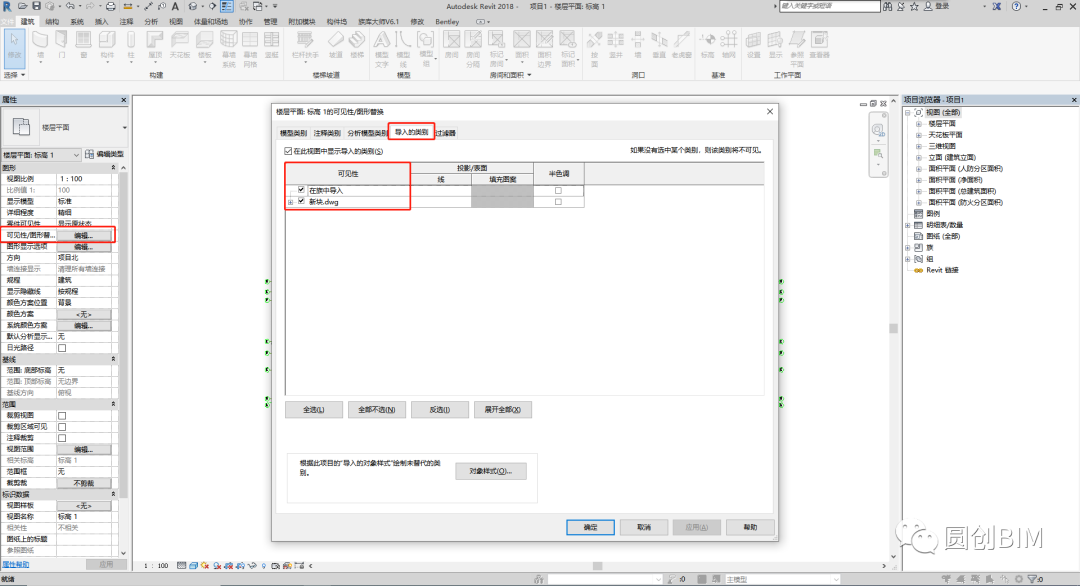This screenshot has width=1080, height=586.
Task: Click the Print icon in quick access toolbar
Action: pyautogui.click(x=110, y=6)
